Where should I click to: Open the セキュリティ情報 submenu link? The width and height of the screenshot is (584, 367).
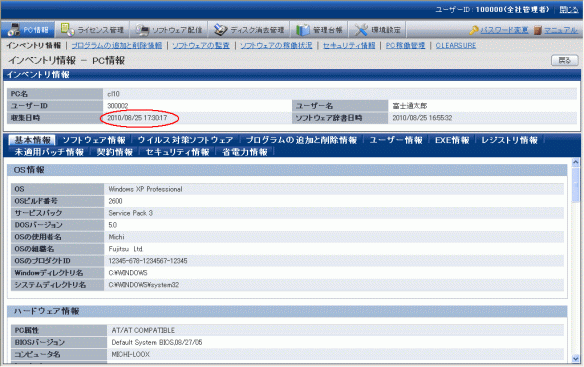349,45
